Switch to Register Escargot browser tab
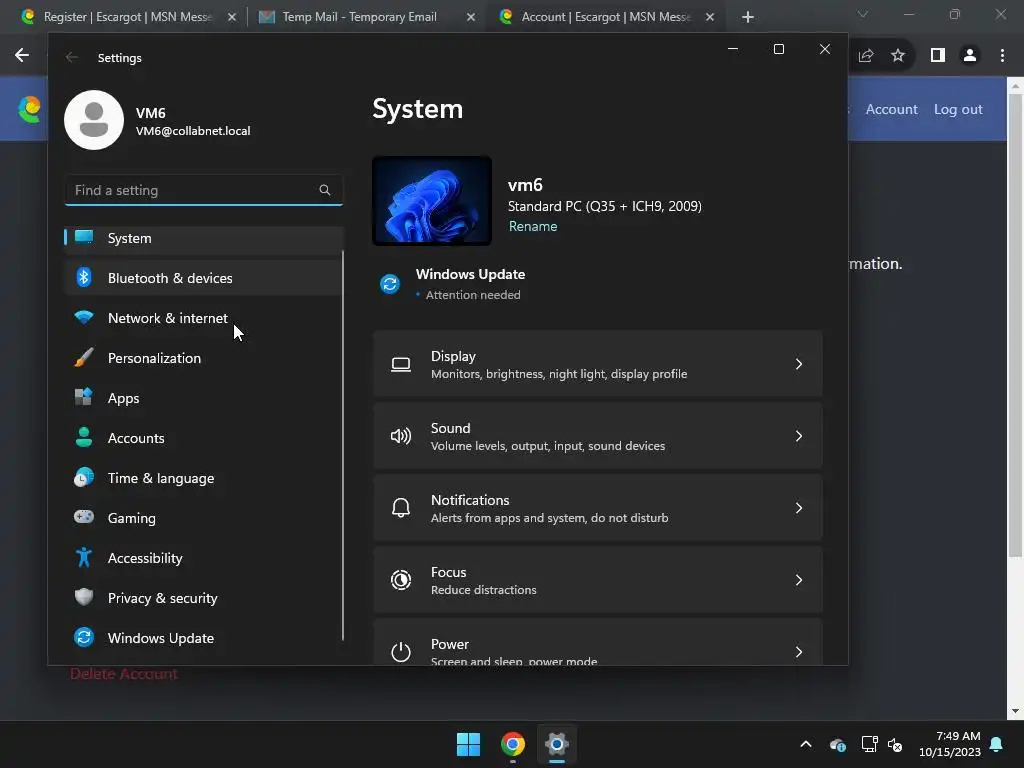 coord(128,17)
